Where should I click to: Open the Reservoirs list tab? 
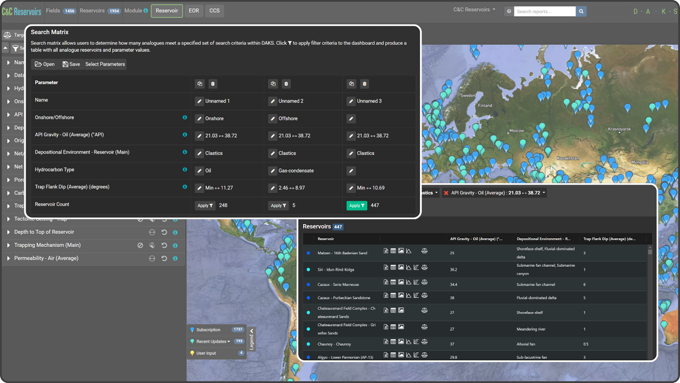point(100,11)
